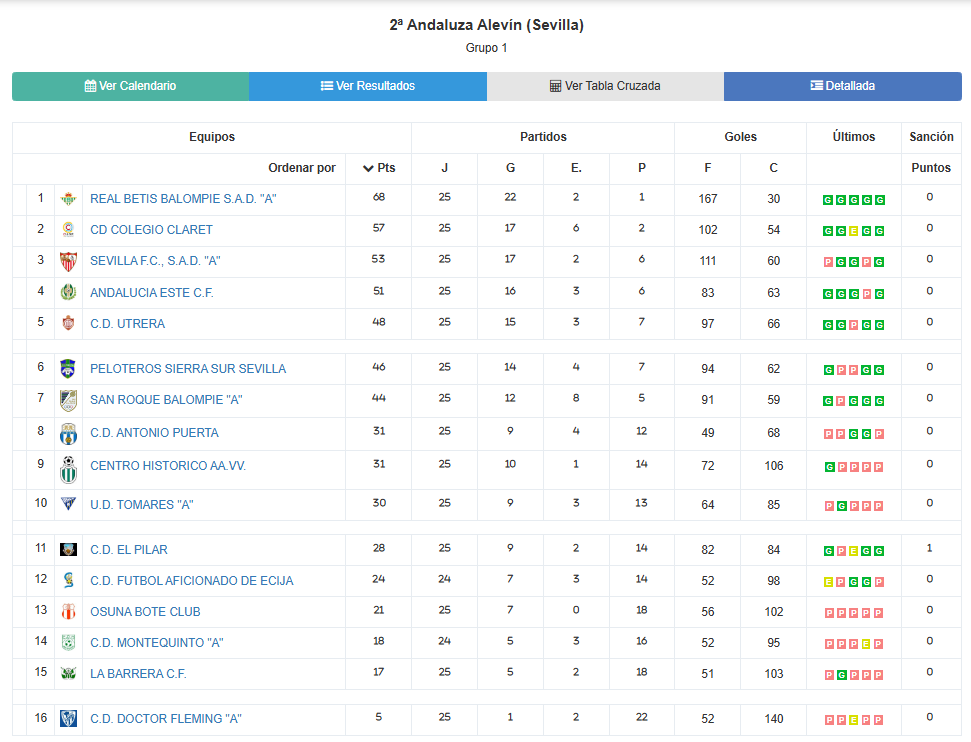Screen dimensions: 971x742
Task: Click the C.D. Antonio Puerta crest
Action: [68, 434]
